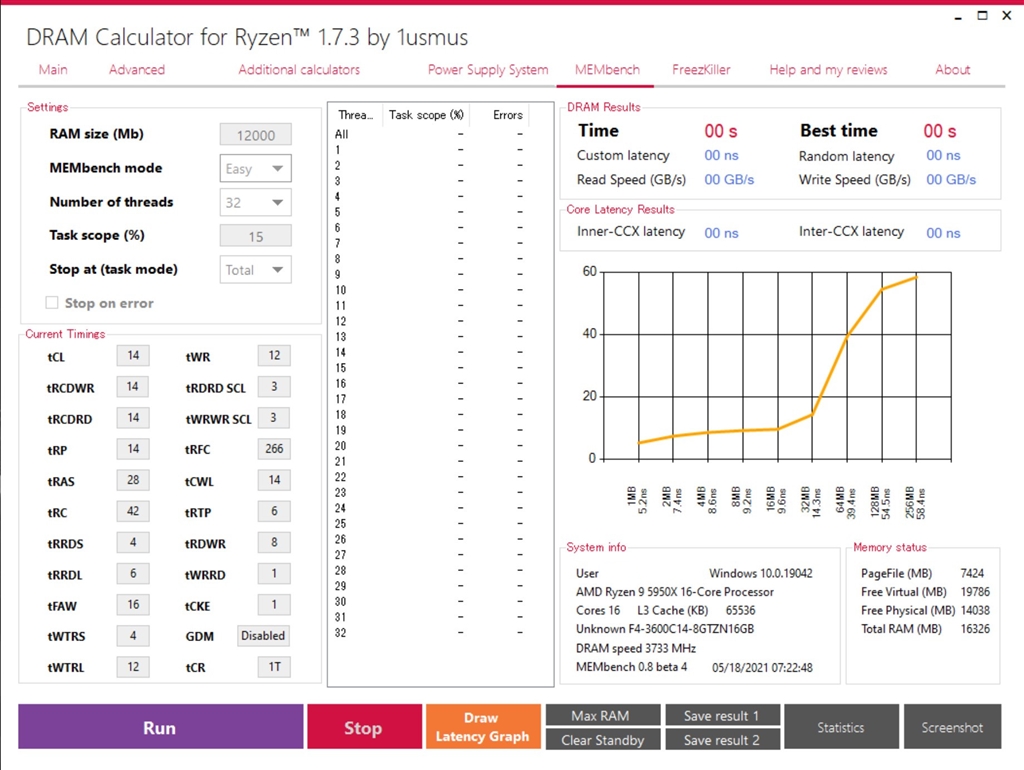Click the Time 00 s value
The width and height of the screenshot is (1024, 770).
720,131
